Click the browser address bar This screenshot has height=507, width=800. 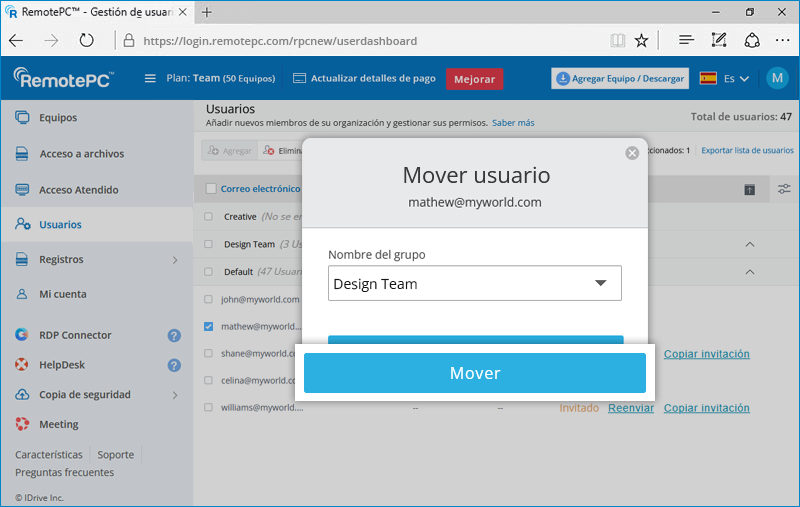(360, 41)
